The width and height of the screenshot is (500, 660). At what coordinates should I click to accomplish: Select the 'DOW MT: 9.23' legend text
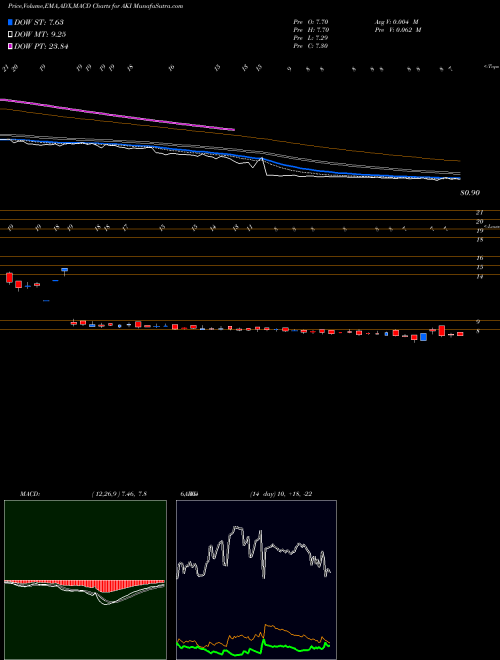coord(40,35)
